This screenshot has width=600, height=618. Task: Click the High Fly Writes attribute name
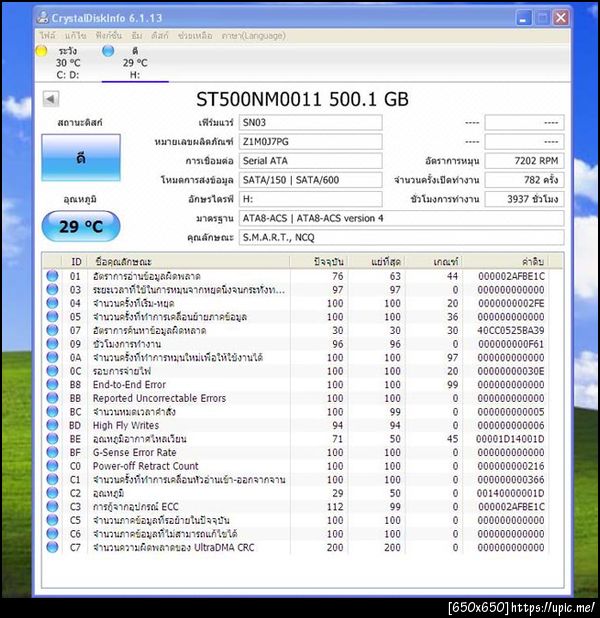[x=126, y=425]
